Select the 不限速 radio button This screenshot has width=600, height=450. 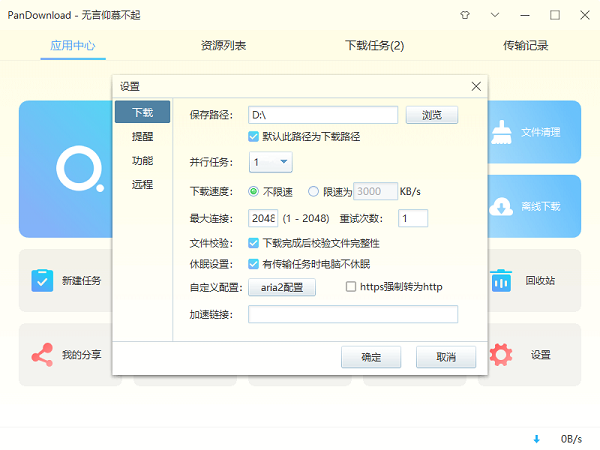253,191
